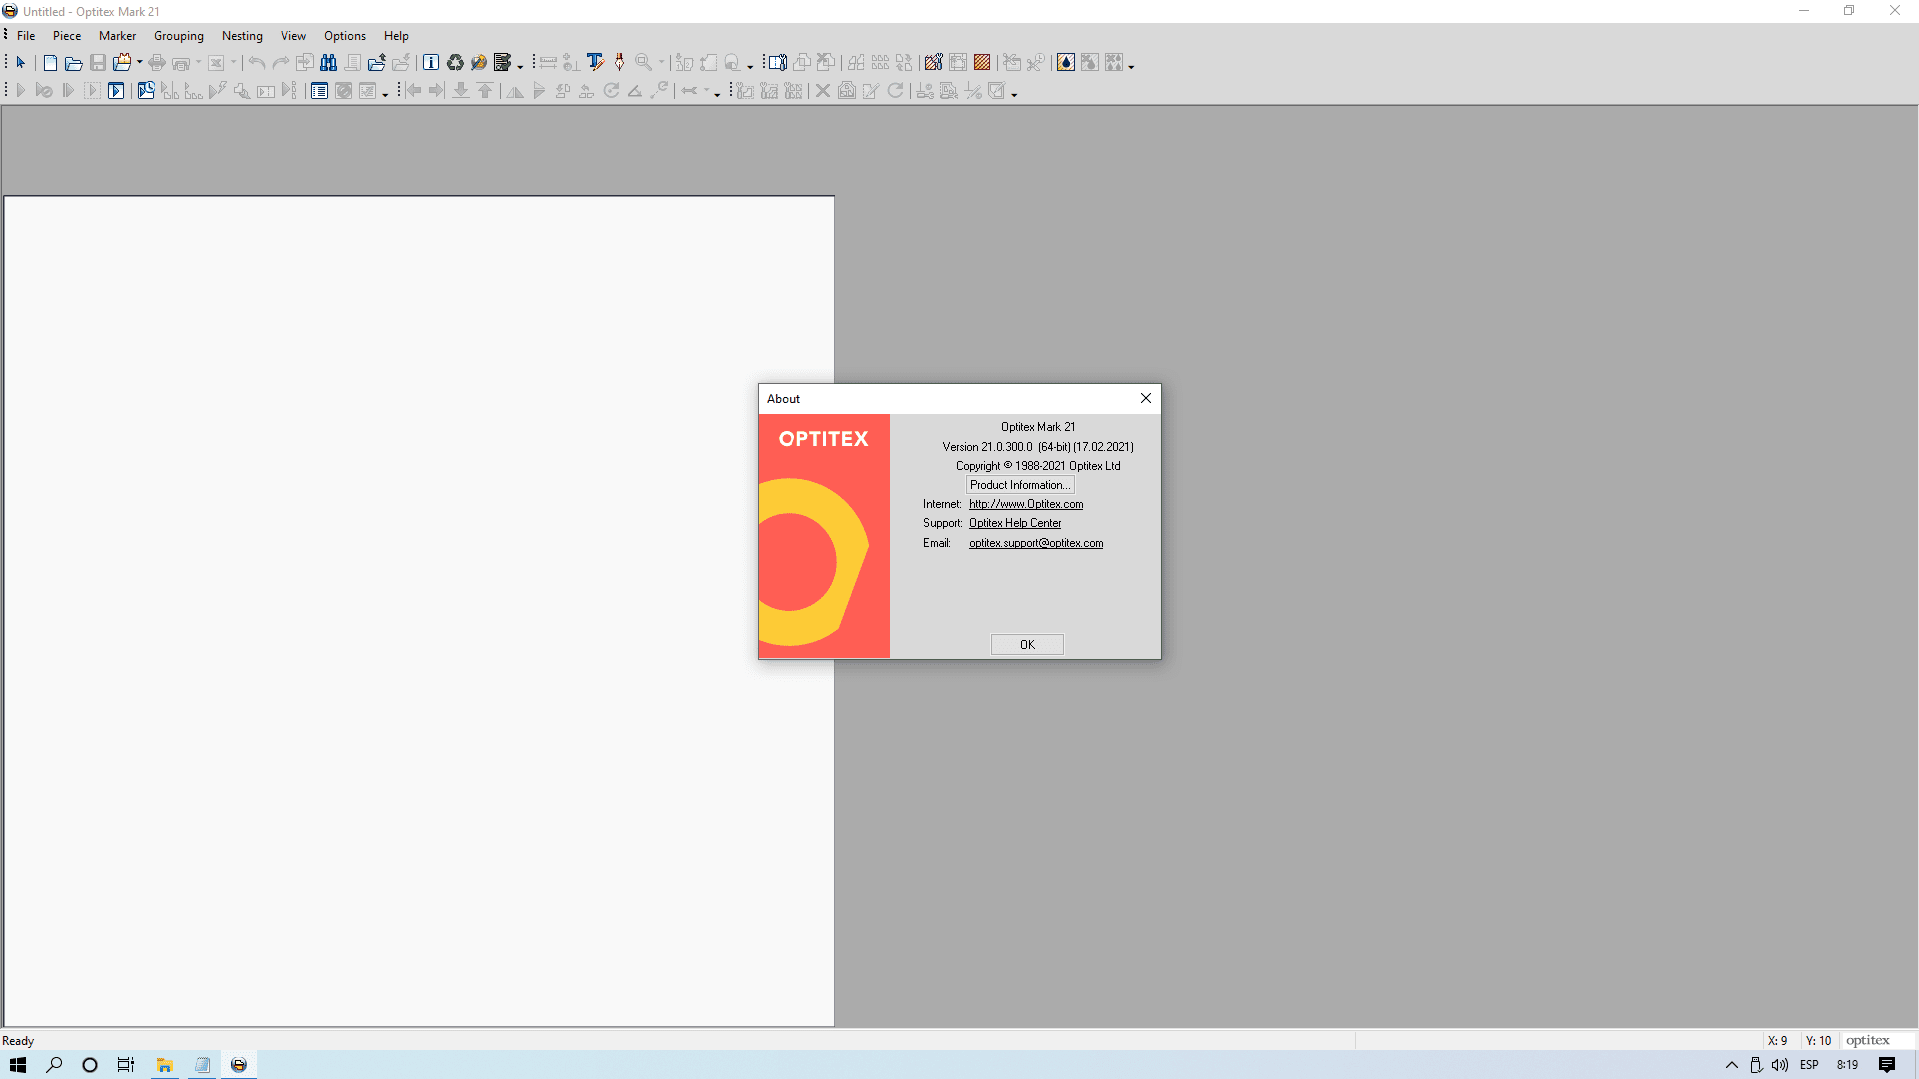Toggle the highlighted blue play-frame button
Screen dimensions: 1919x1079
116,91
